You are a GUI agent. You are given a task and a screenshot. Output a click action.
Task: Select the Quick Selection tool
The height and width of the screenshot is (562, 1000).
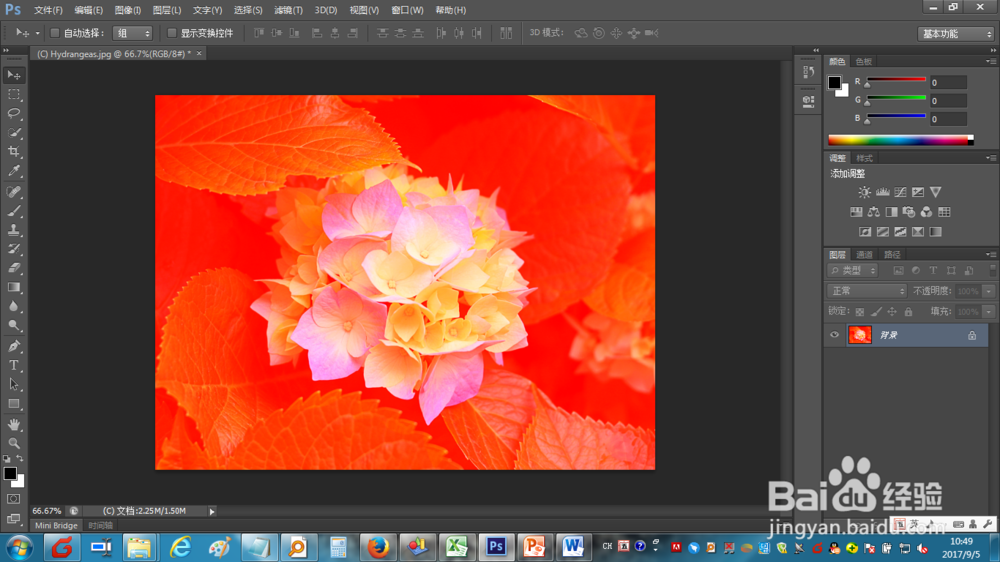13,133
